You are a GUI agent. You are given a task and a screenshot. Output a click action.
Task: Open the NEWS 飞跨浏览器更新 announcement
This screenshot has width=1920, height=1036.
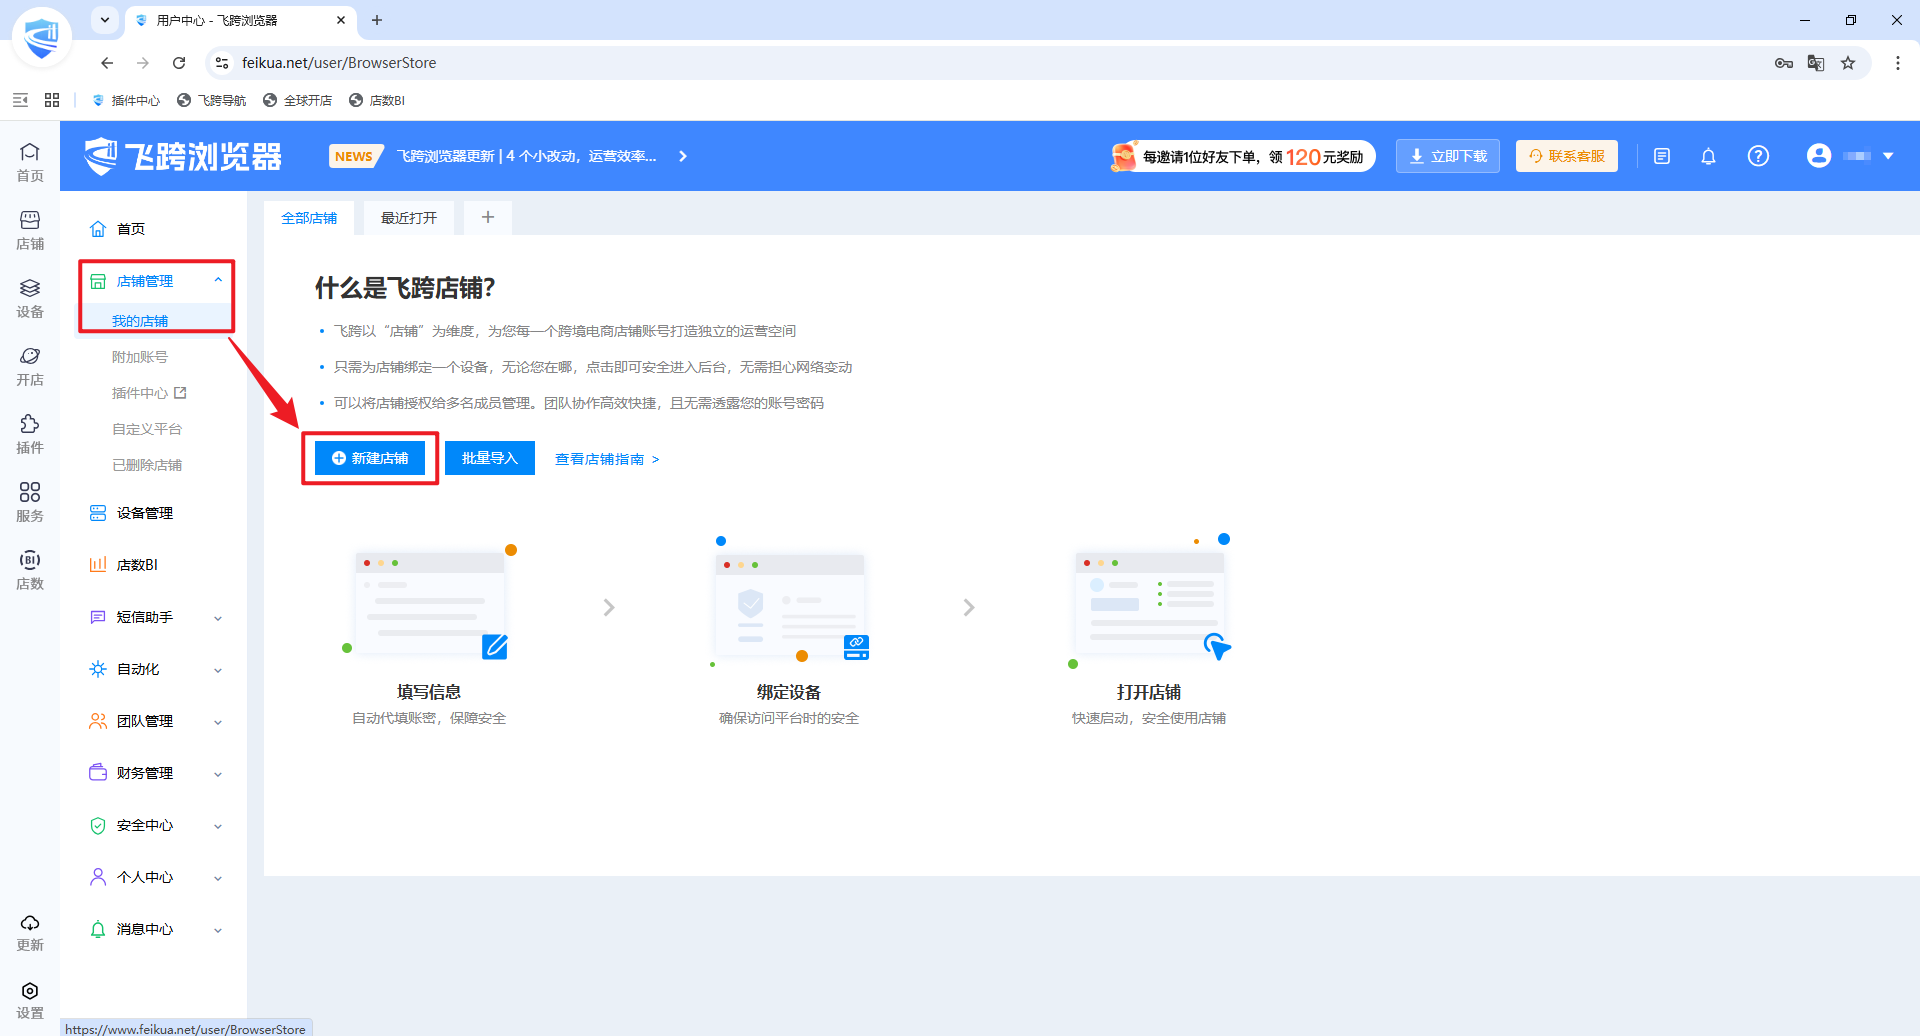(509, 156)
